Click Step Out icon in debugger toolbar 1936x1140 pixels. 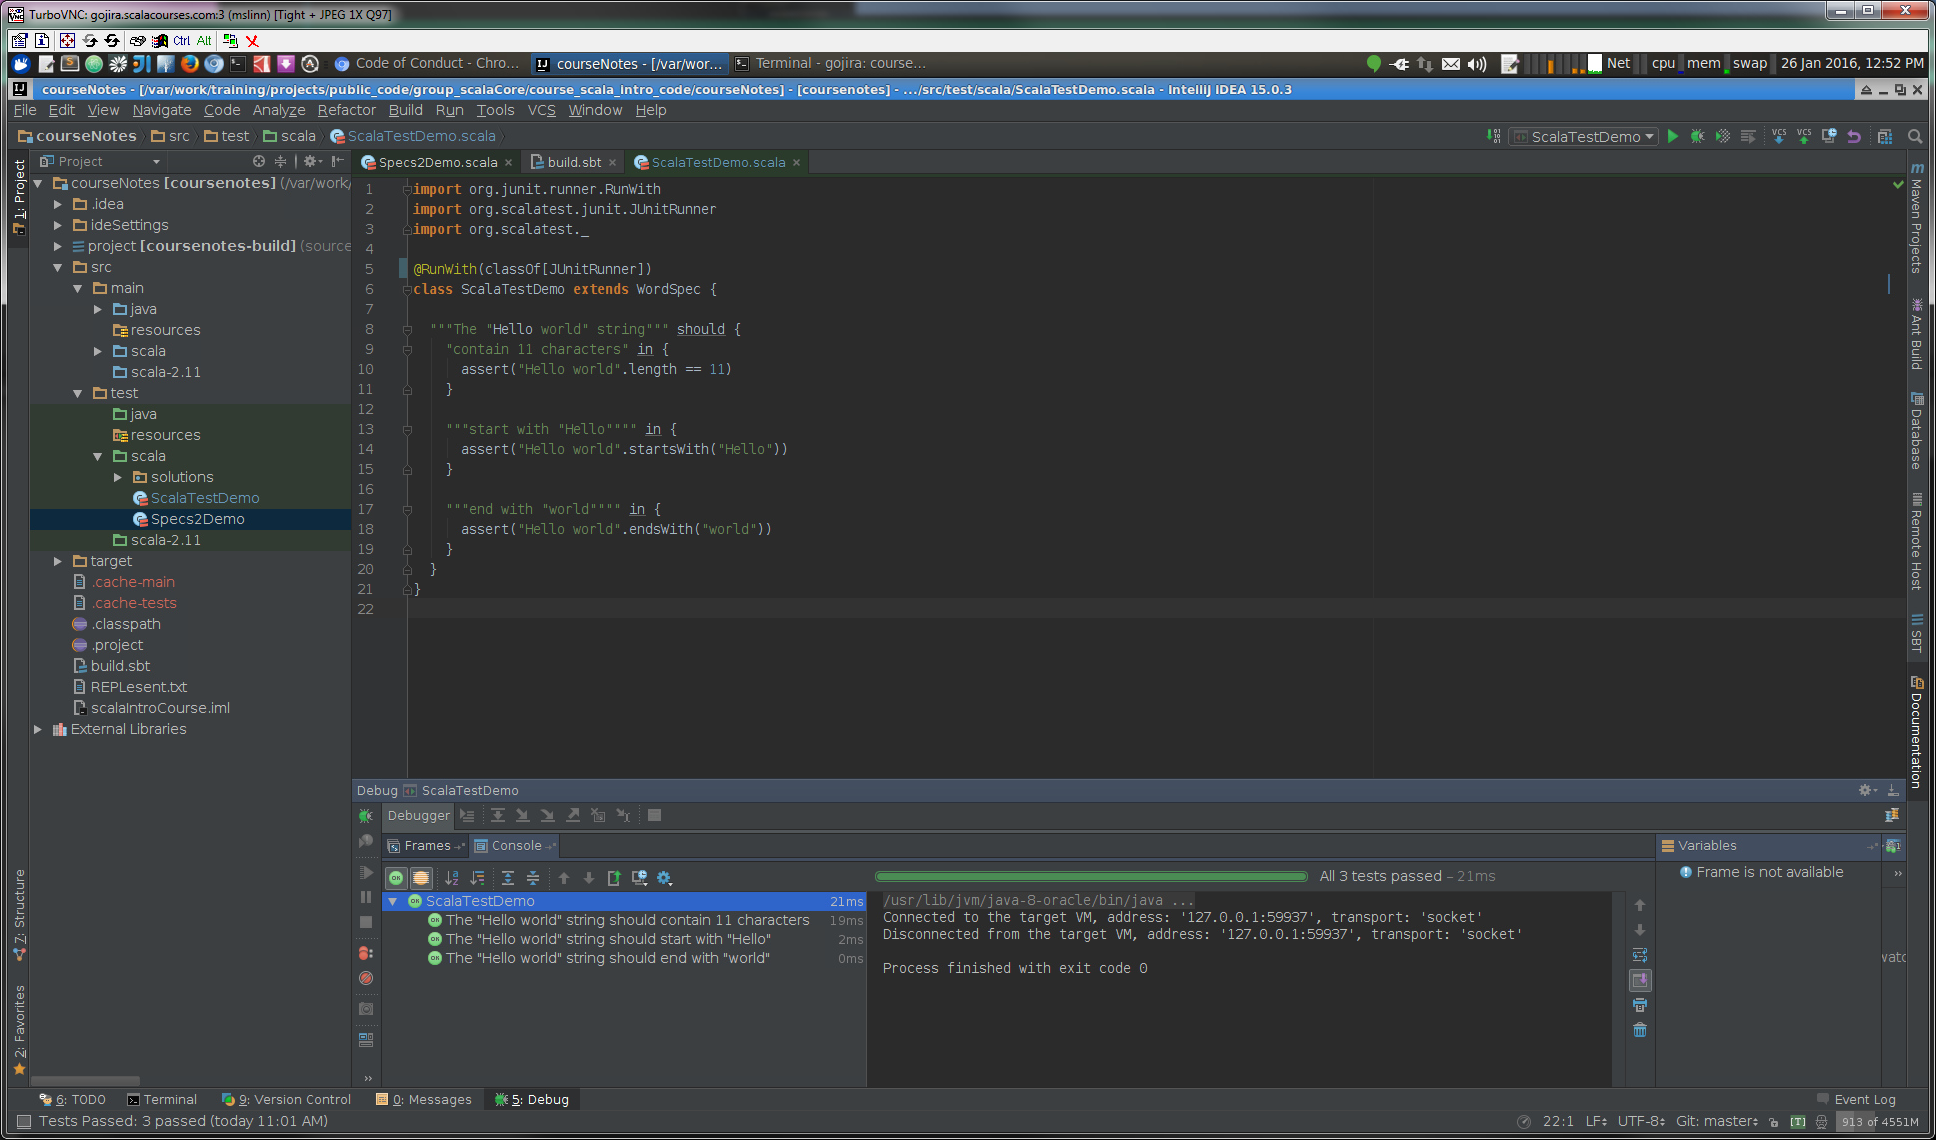pos(573,815)
